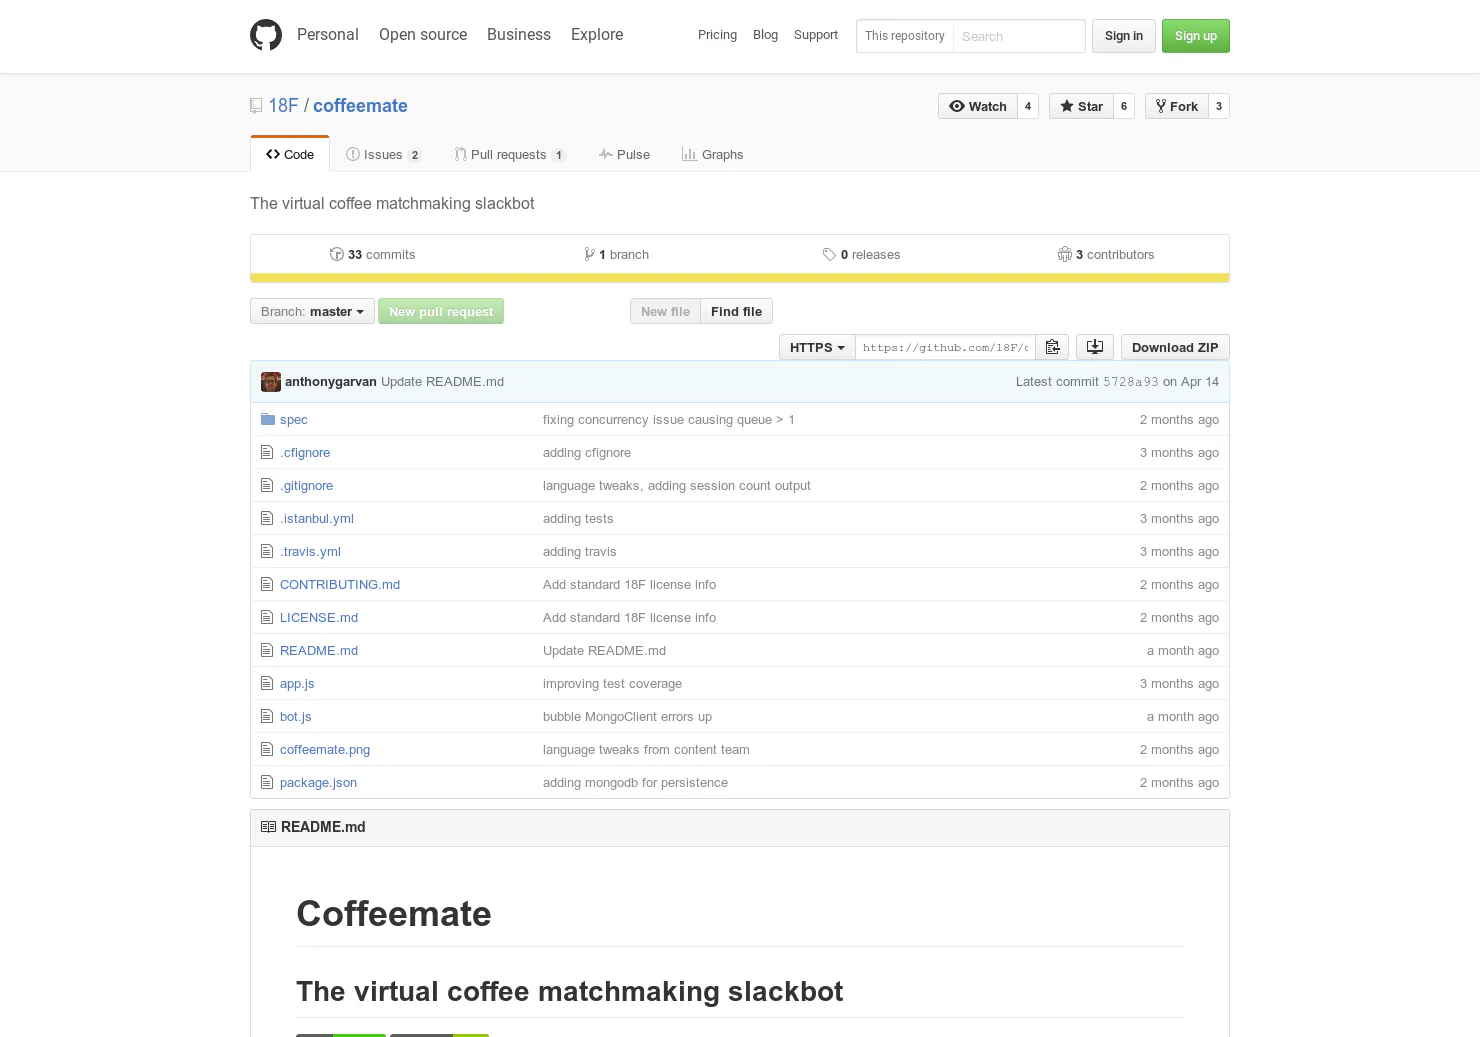Screen dimensions: 1480x1037
Task: Open the Branch: master dropdown
Action: pyautogui.click(x=312, y=311)
